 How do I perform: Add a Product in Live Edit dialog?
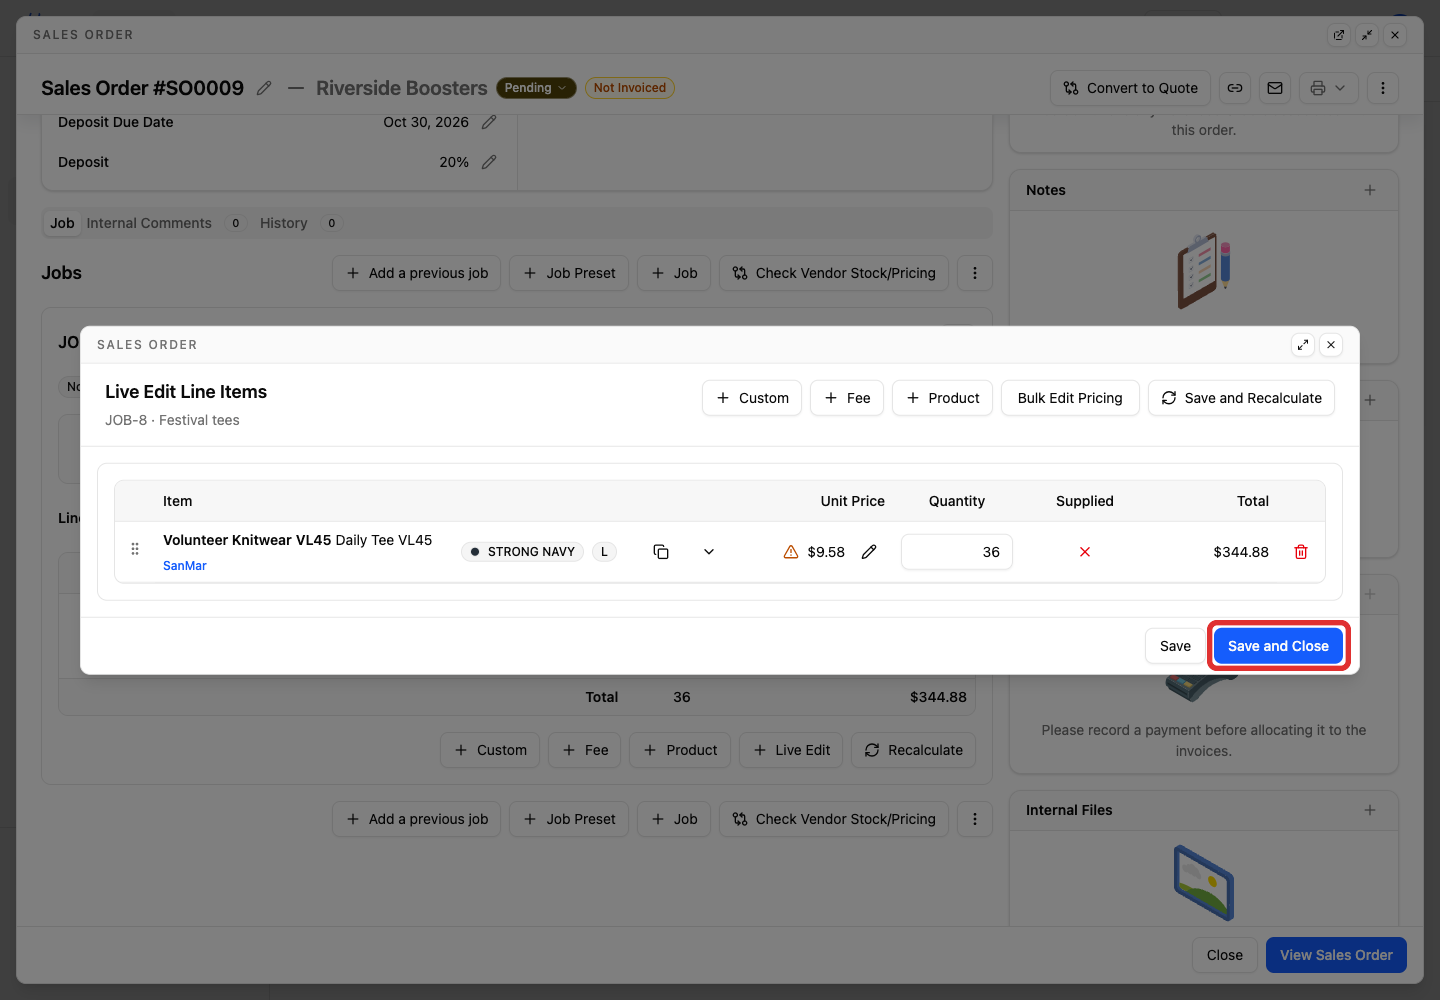tap(942, 398)
